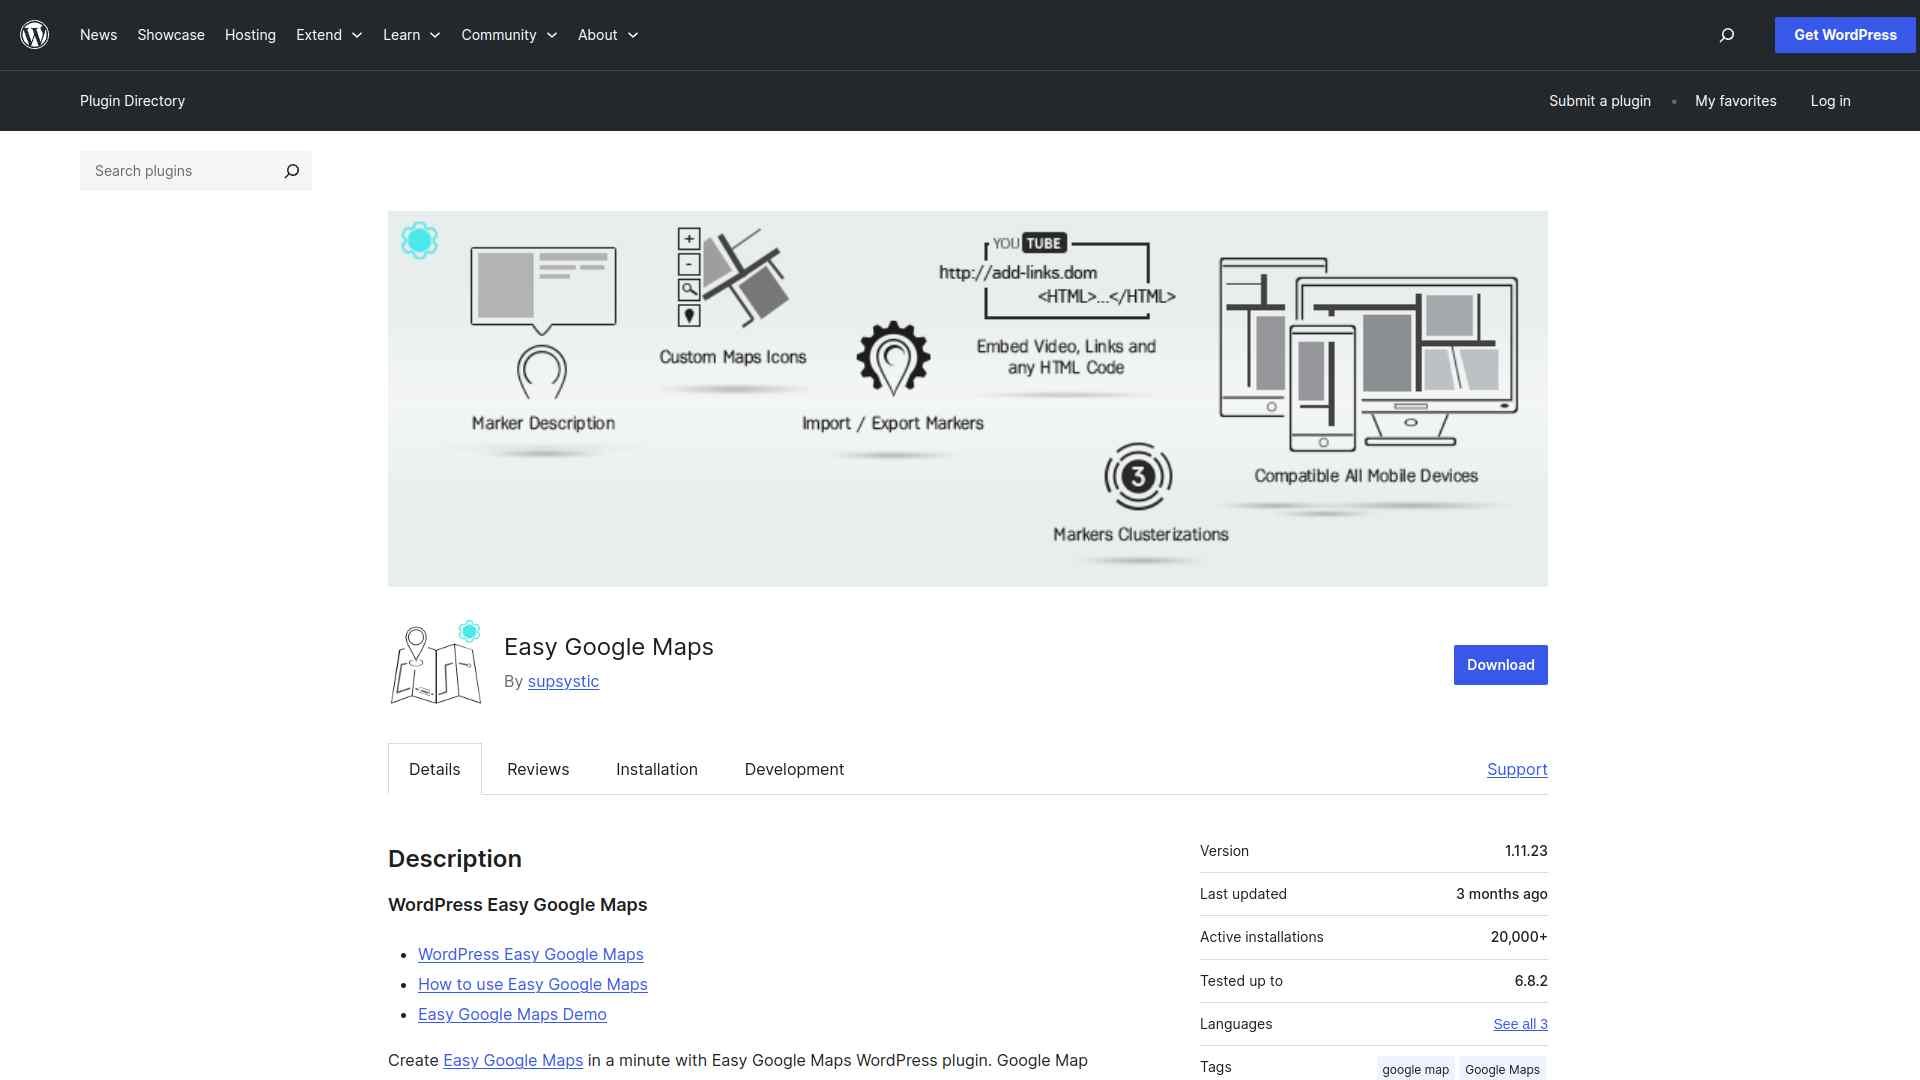Screen dimensions: 1920x1080
Task: Expand the About menu chevron
Action: 633,35
